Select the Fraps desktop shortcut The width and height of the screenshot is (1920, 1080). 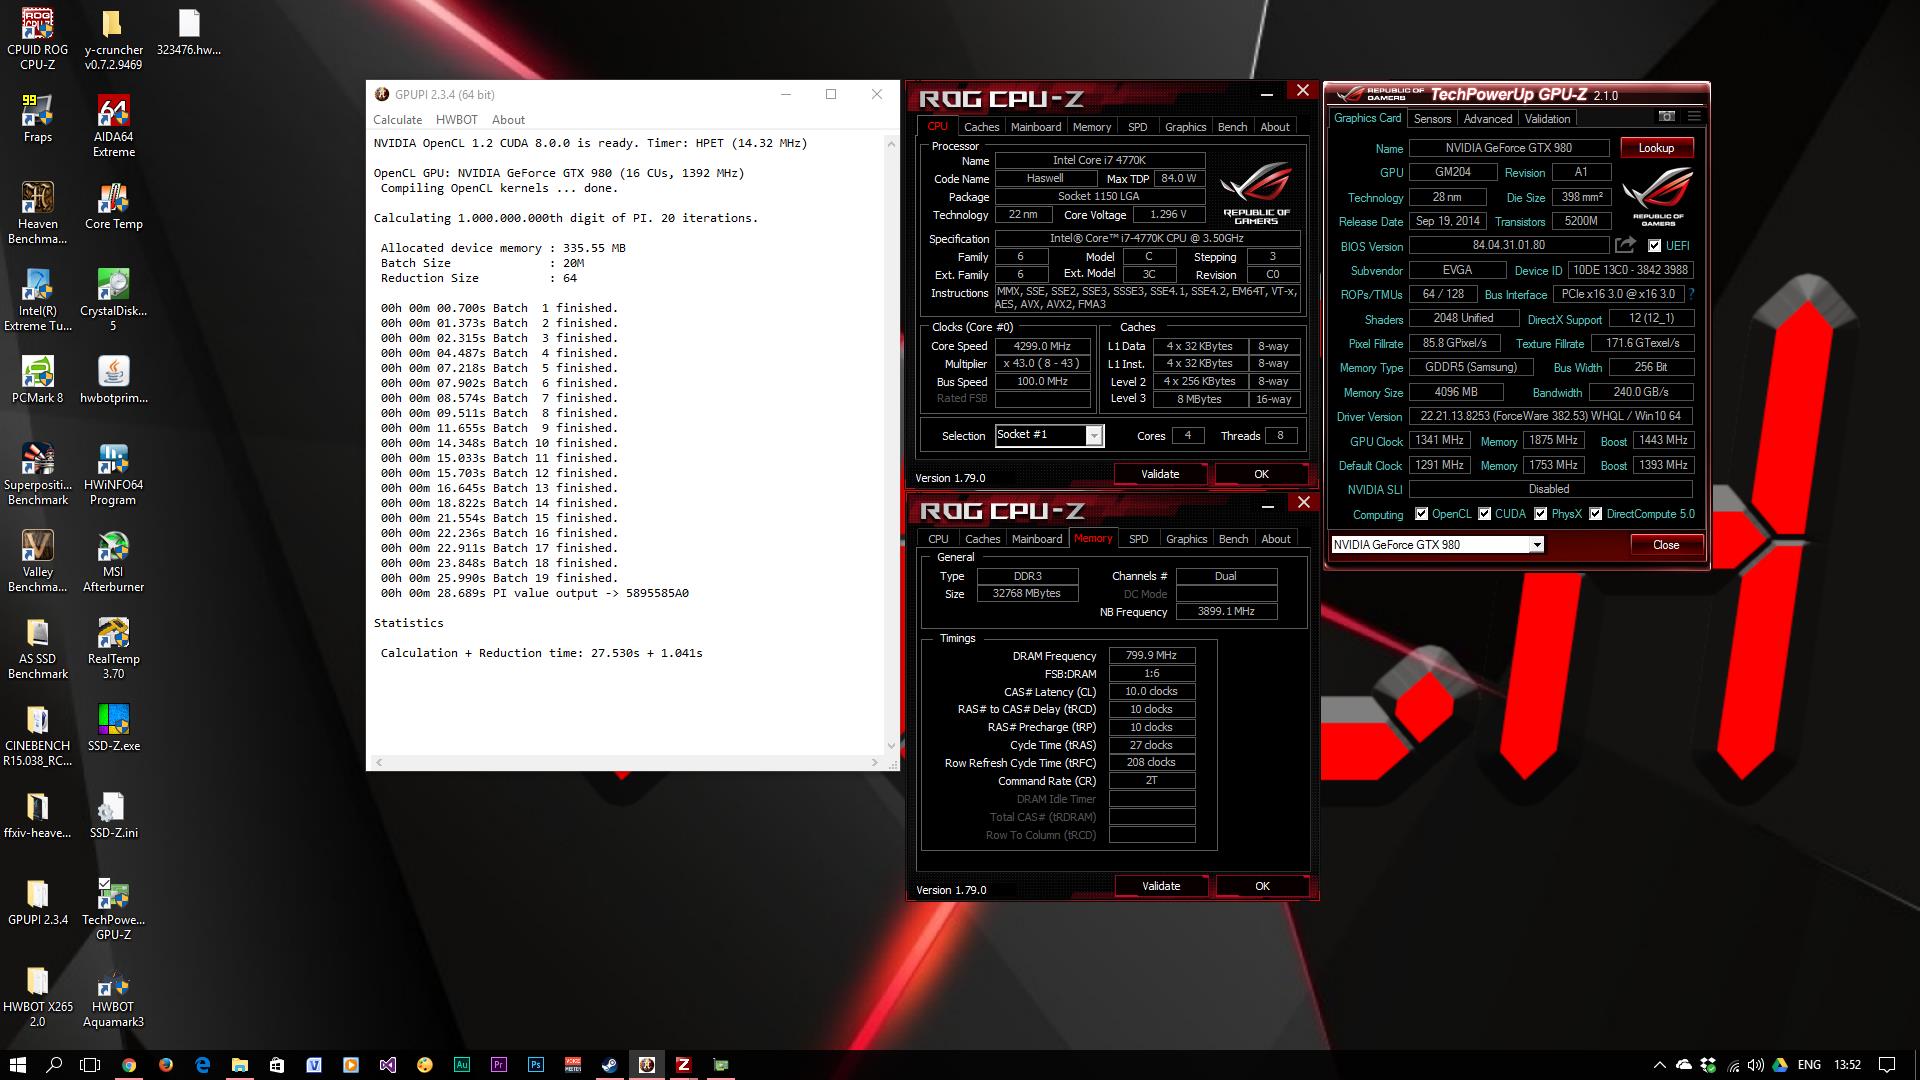click(38, 119)
